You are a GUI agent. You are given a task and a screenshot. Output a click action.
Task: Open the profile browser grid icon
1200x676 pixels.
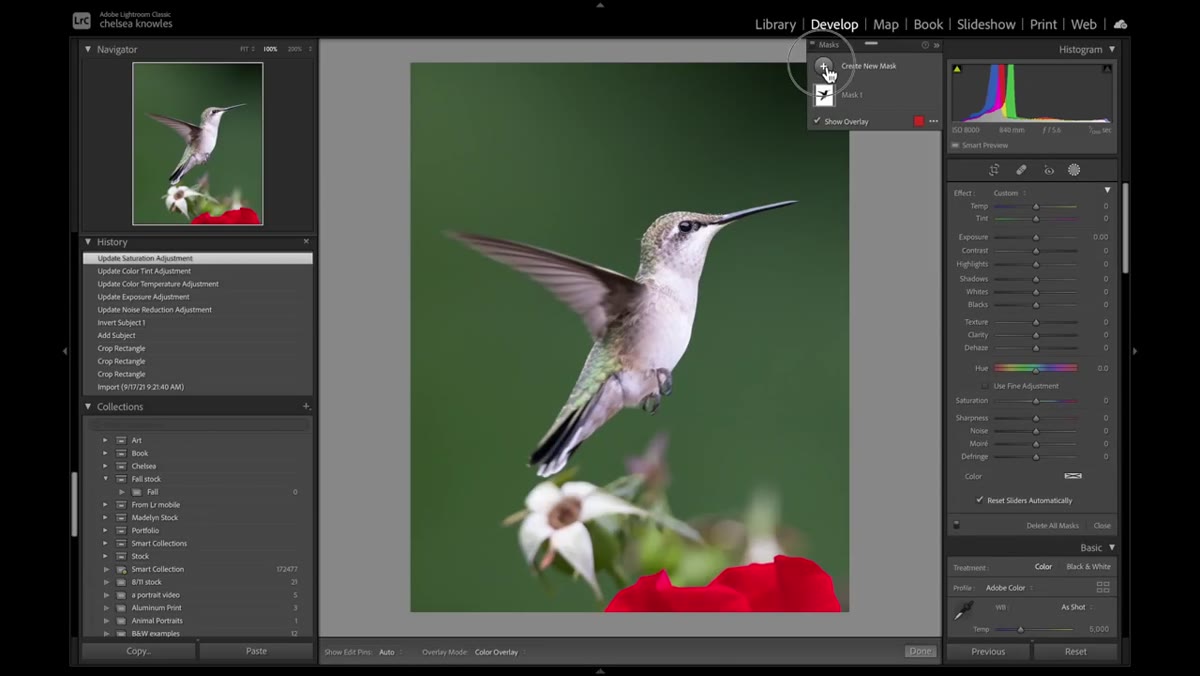point(1103,587)
